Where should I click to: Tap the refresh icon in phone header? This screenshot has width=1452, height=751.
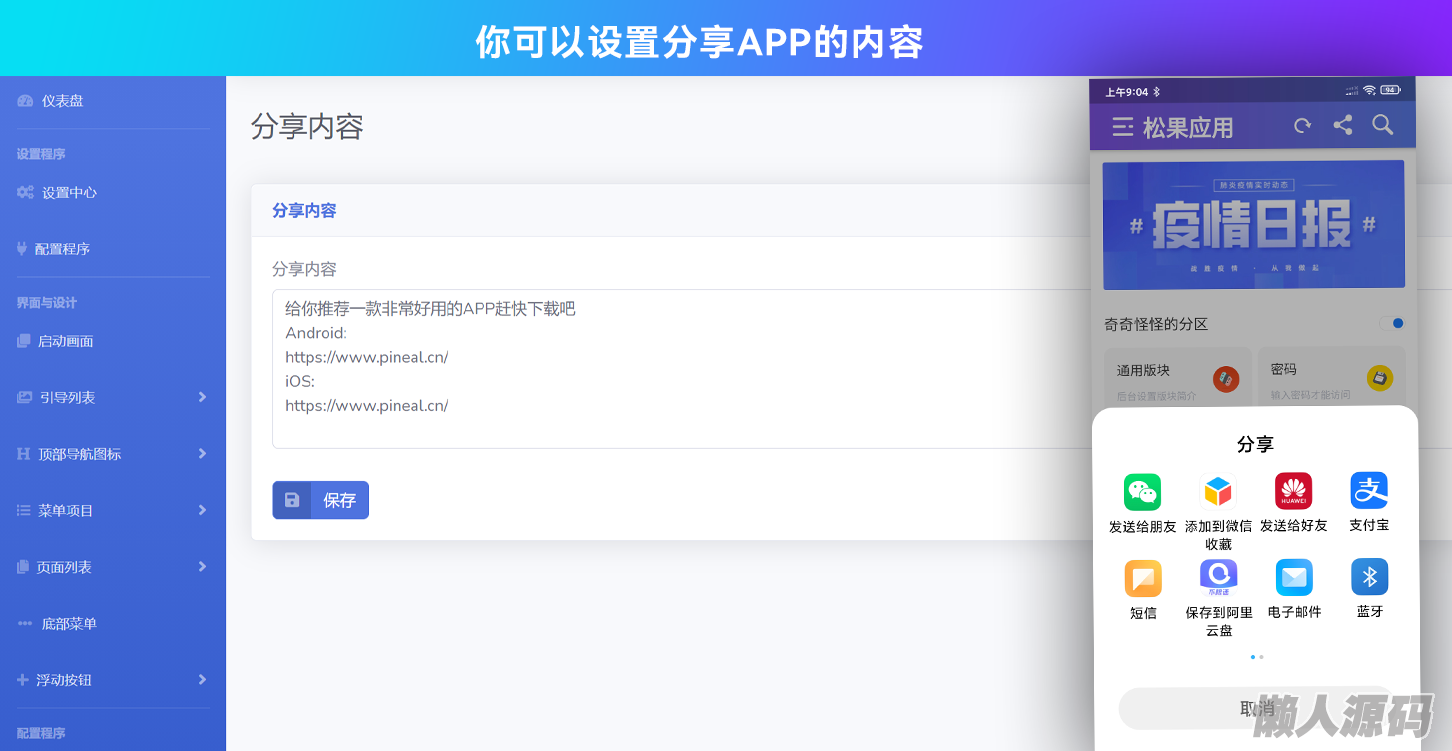[x=1302, y=126]
